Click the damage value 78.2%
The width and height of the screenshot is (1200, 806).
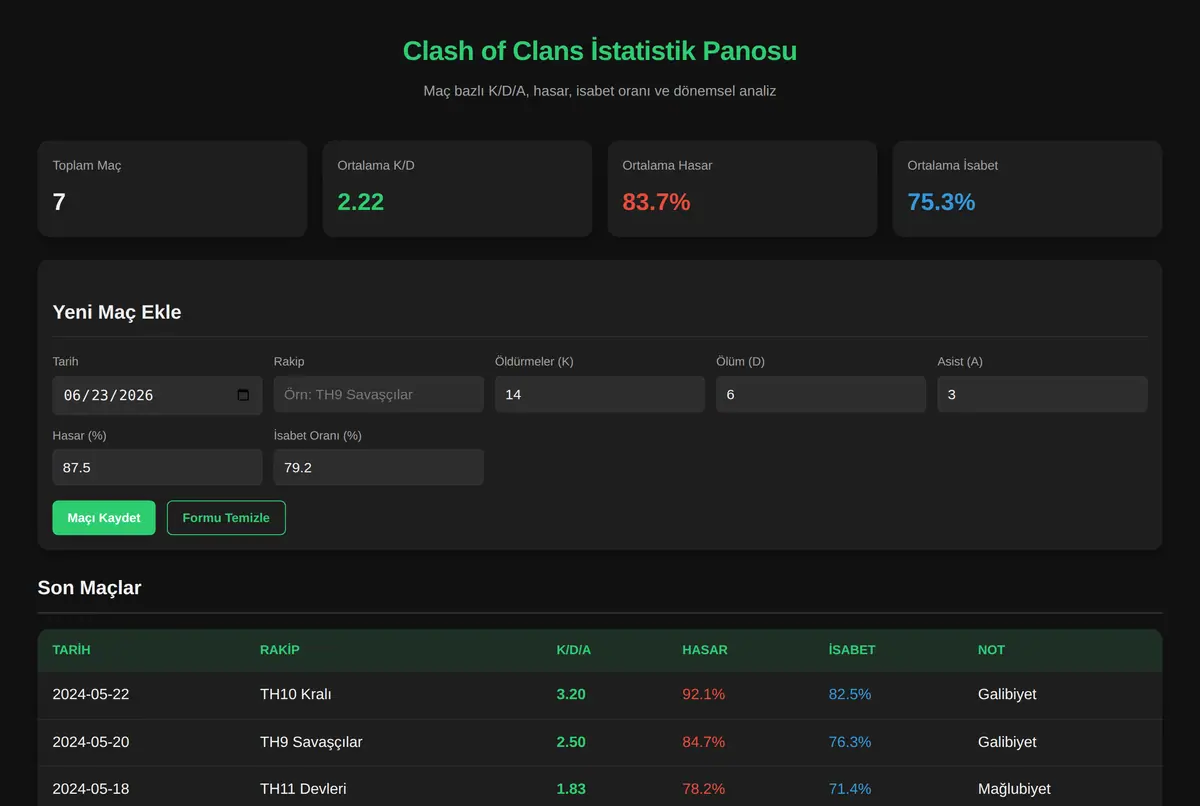point(704,789)
